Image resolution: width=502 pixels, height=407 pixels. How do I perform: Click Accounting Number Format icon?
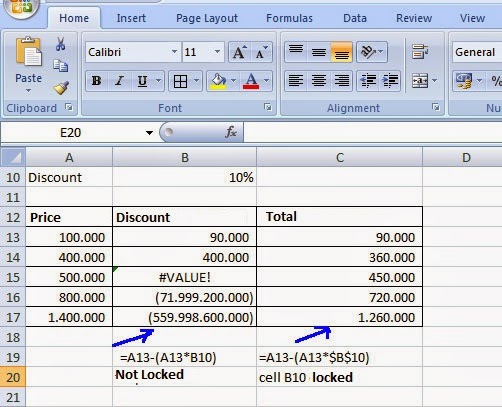tap(464, 81)
